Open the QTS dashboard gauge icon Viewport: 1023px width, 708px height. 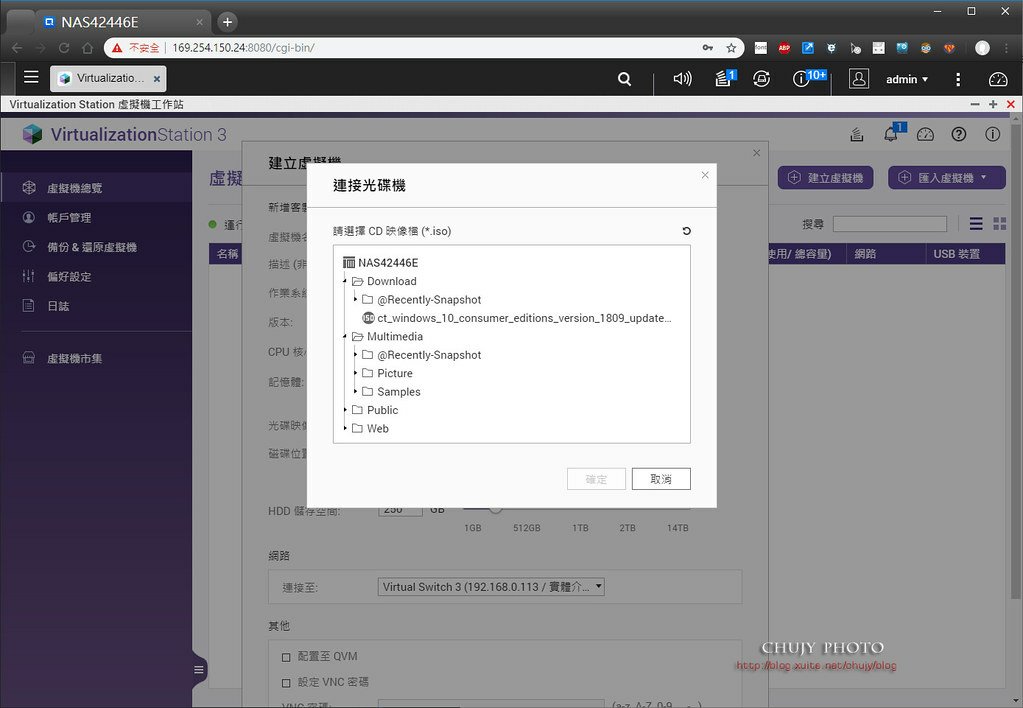[998, 79]
